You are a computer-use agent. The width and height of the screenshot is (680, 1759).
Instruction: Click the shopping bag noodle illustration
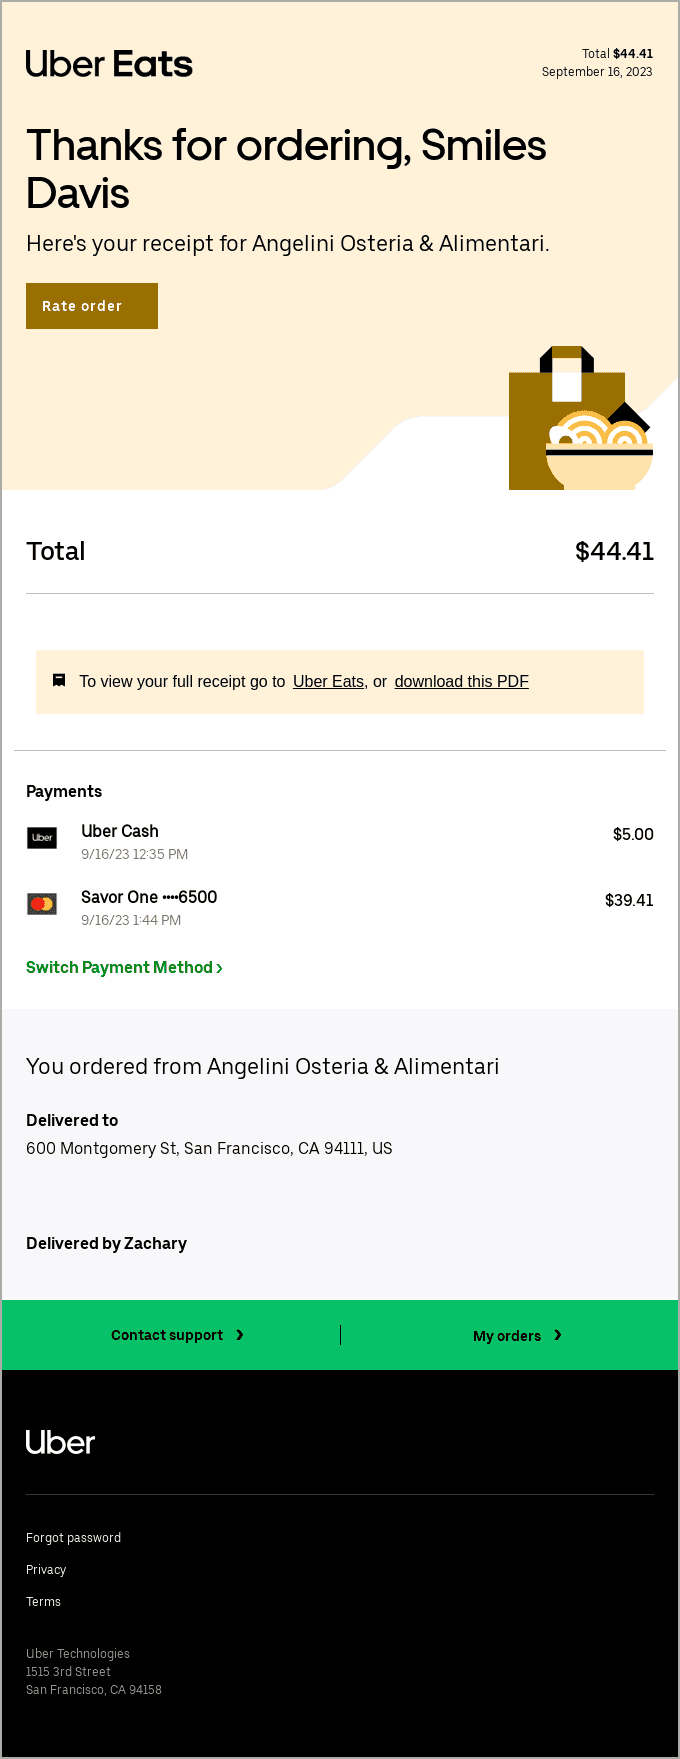[x=580, y=417]
